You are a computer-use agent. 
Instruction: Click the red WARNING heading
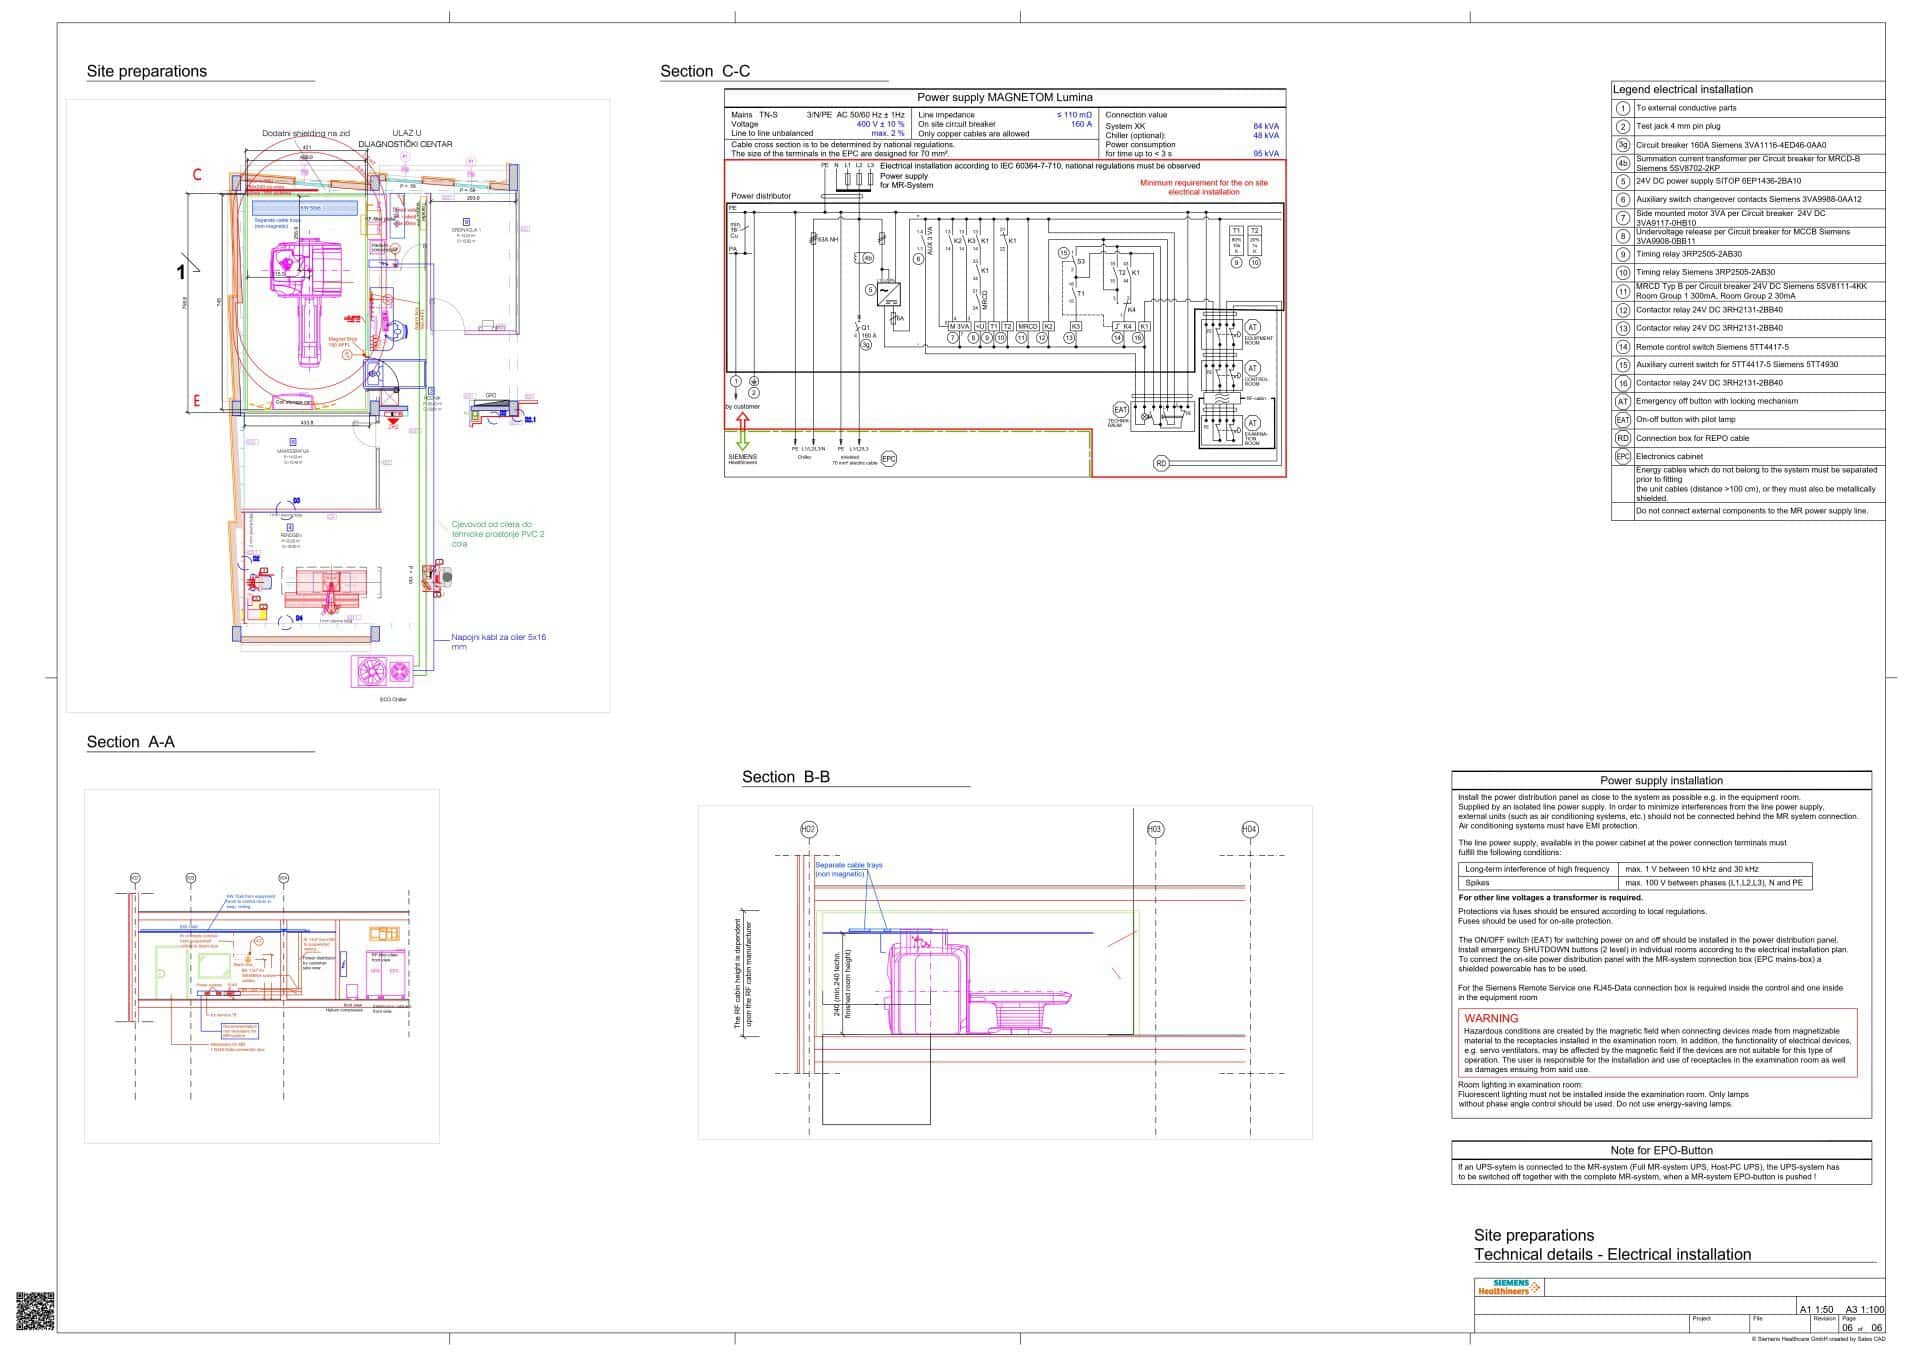(1491, 1019)
